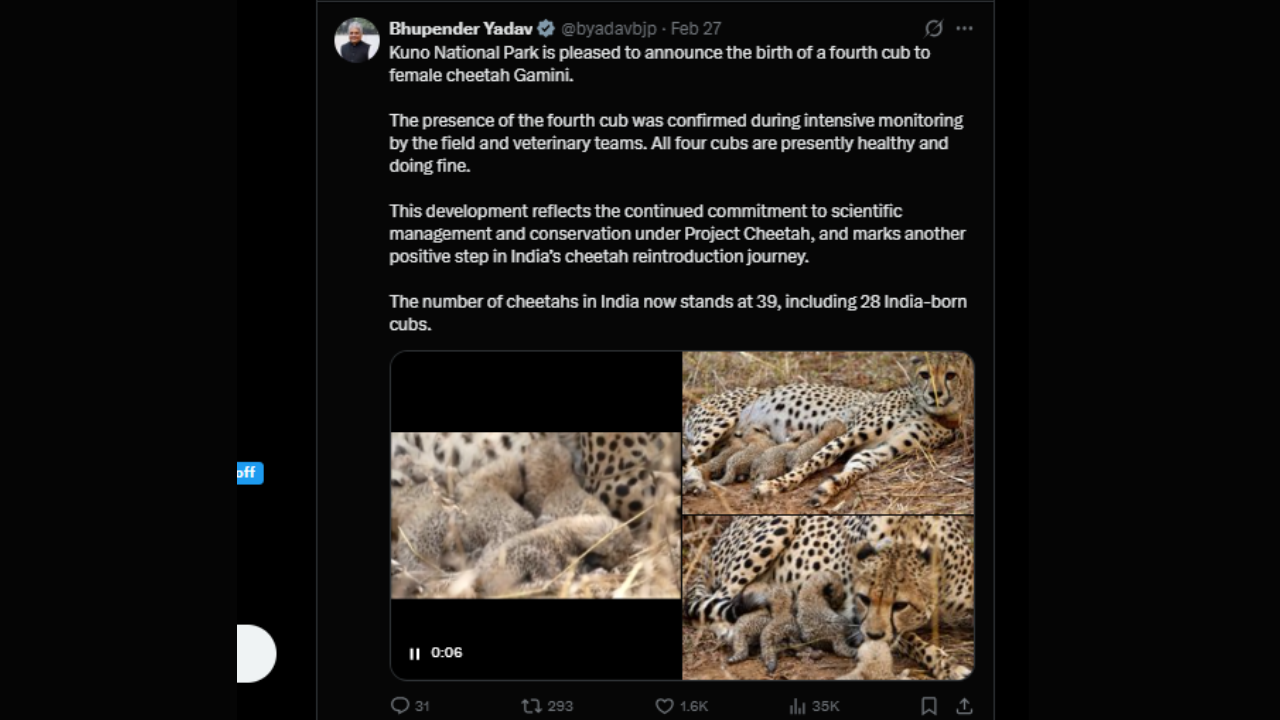Open the Feb 27 post timestamp
This screenshot has height=720, width=1280.
coord(695,29)
